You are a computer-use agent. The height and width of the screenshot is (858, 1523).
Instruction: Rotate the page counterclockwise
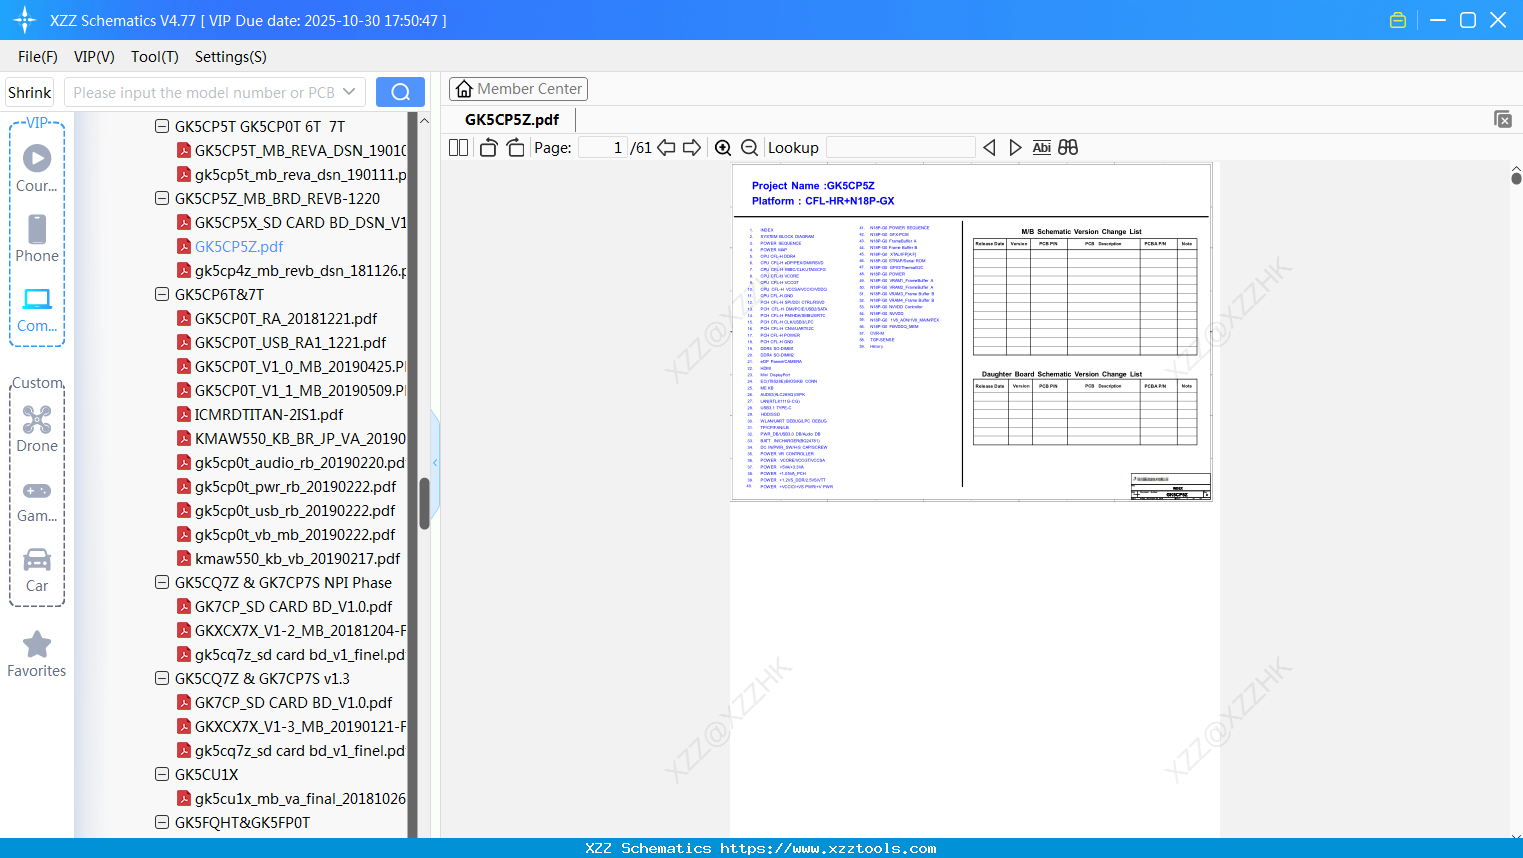point(488,148)
